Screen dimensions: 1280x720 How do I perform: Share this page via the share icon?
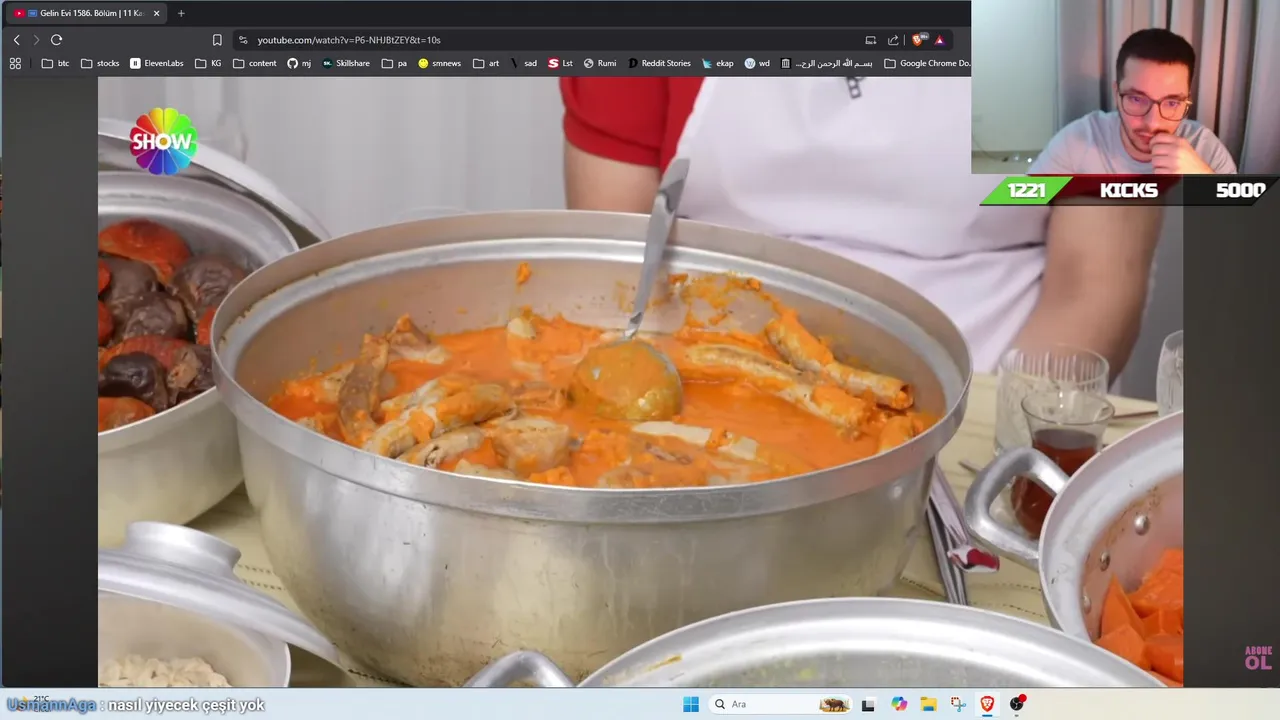893,40
